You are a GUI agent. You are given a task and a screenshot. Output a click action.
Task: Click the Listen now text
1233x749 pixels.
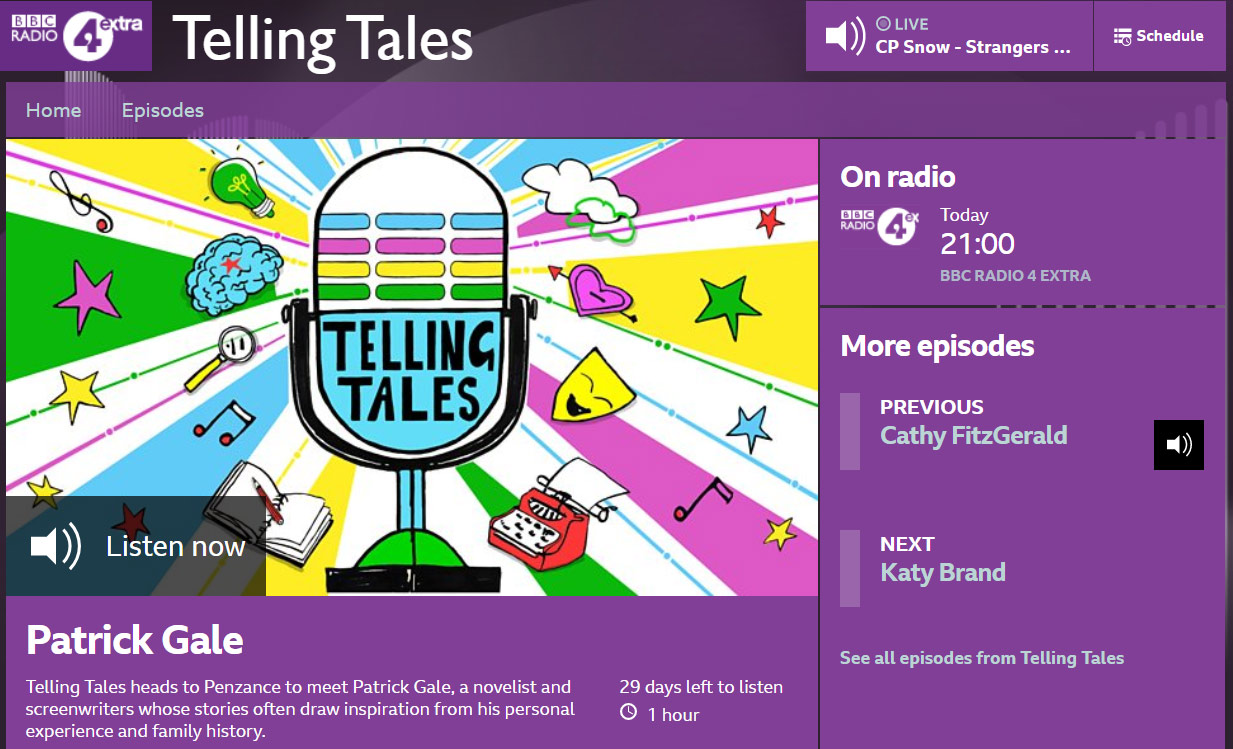pos(175,546)
